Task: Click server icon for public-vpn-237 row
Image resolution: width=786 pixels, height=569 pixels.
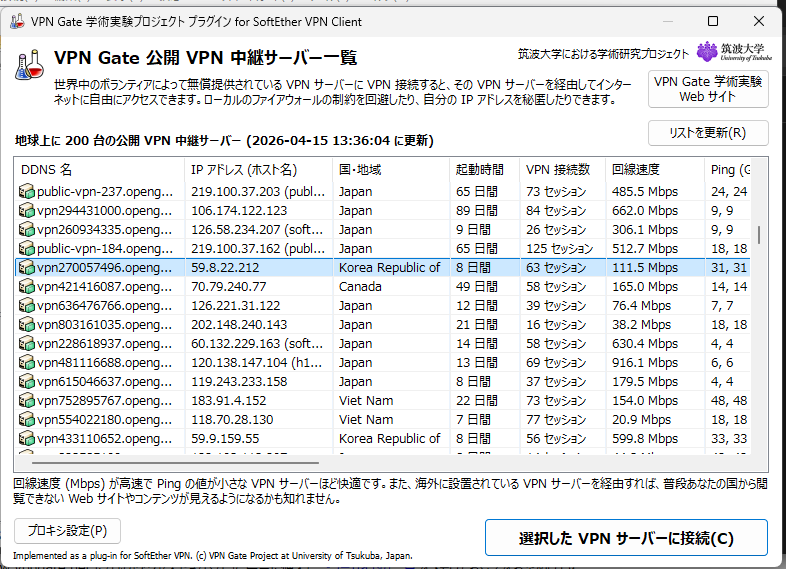Action: (27, 191)
